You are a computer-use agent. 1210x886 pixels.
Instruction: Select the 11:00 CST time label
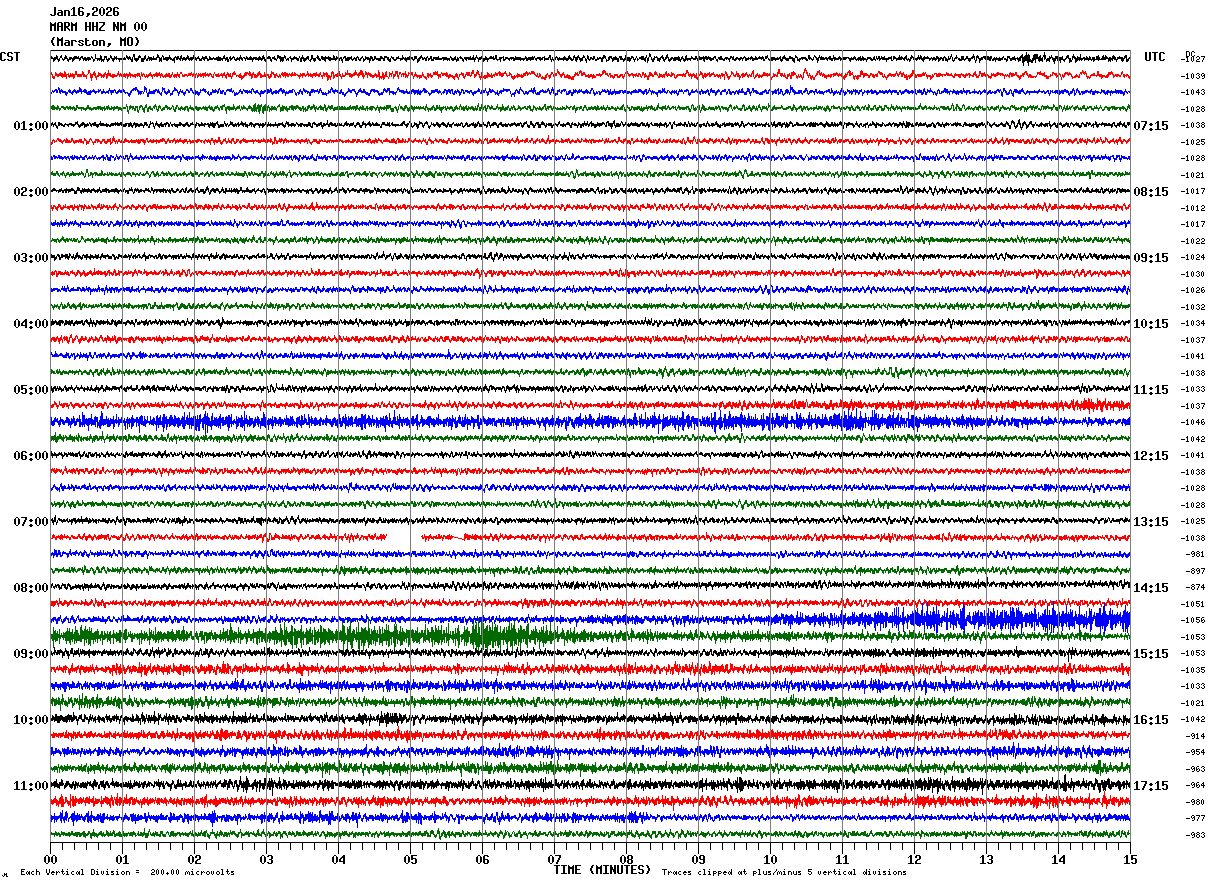coord(31,786)
